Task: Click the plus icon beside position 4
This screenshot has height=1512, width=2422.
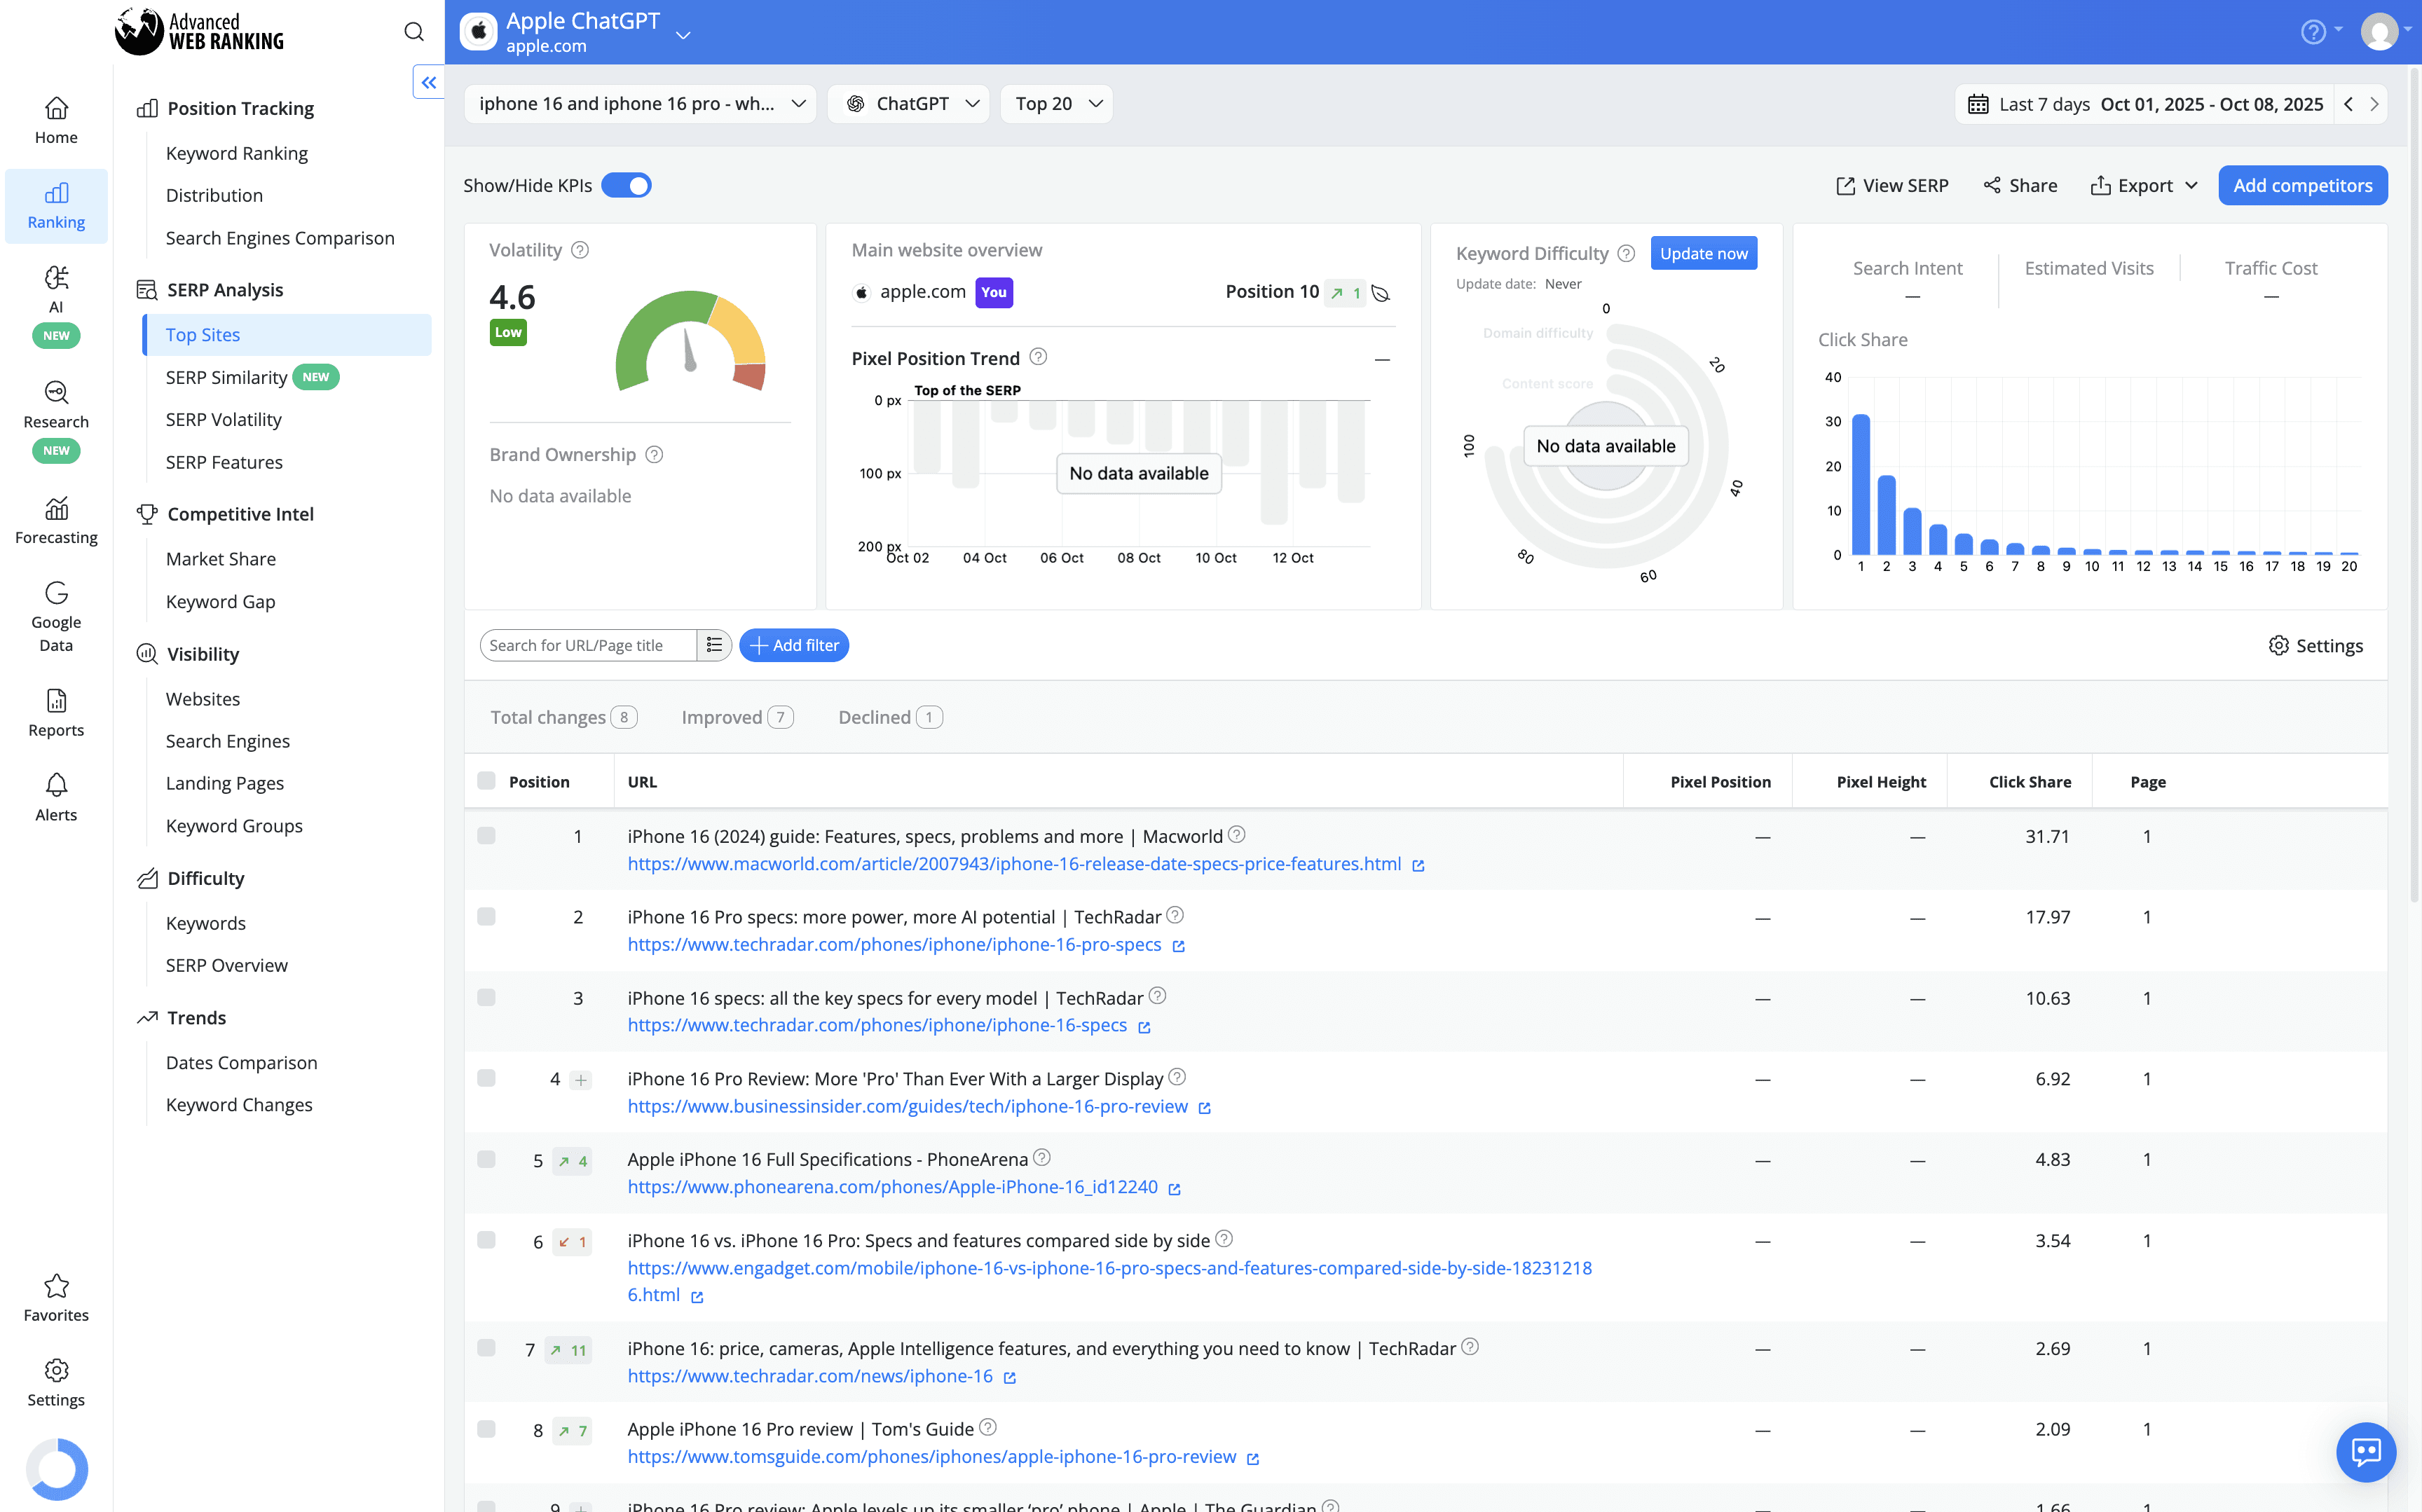Action: pyautogui.click(x=580, y=1080)
